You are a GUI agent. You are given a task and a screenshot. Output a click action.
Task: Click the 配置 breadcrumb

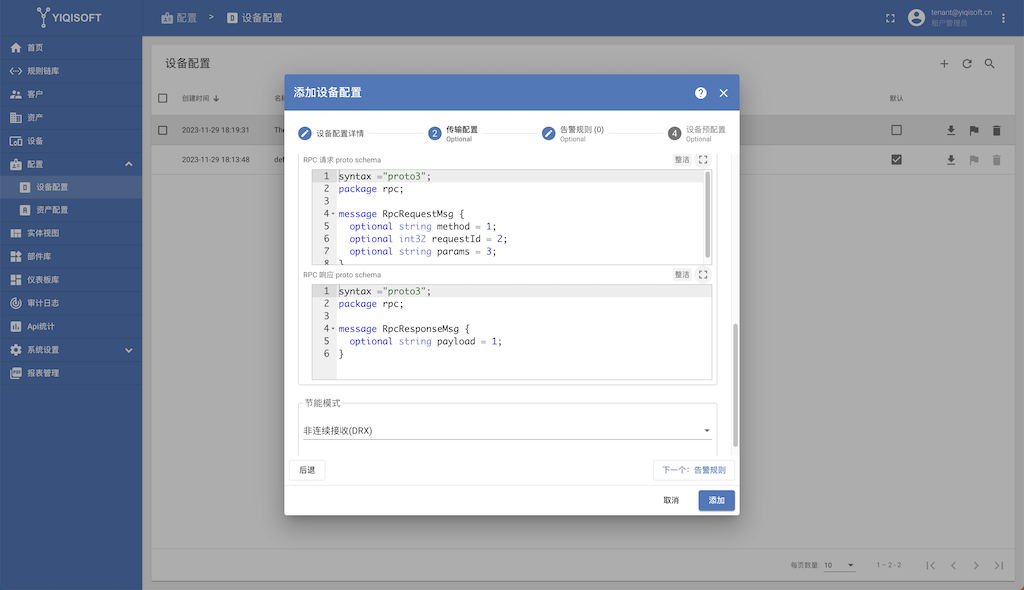pos(179,18)
